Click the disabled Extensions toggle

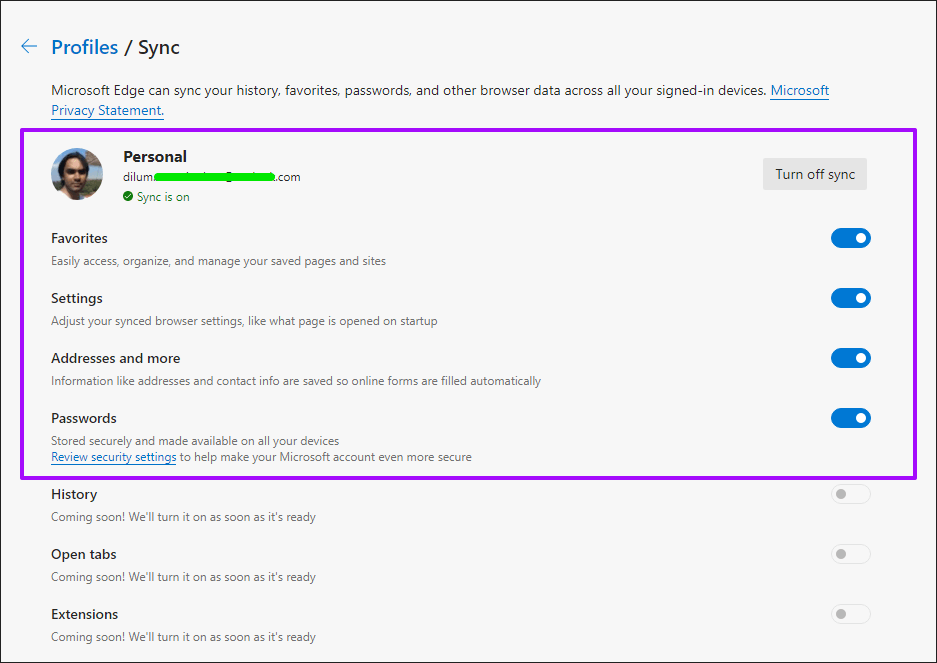[850, 614]
